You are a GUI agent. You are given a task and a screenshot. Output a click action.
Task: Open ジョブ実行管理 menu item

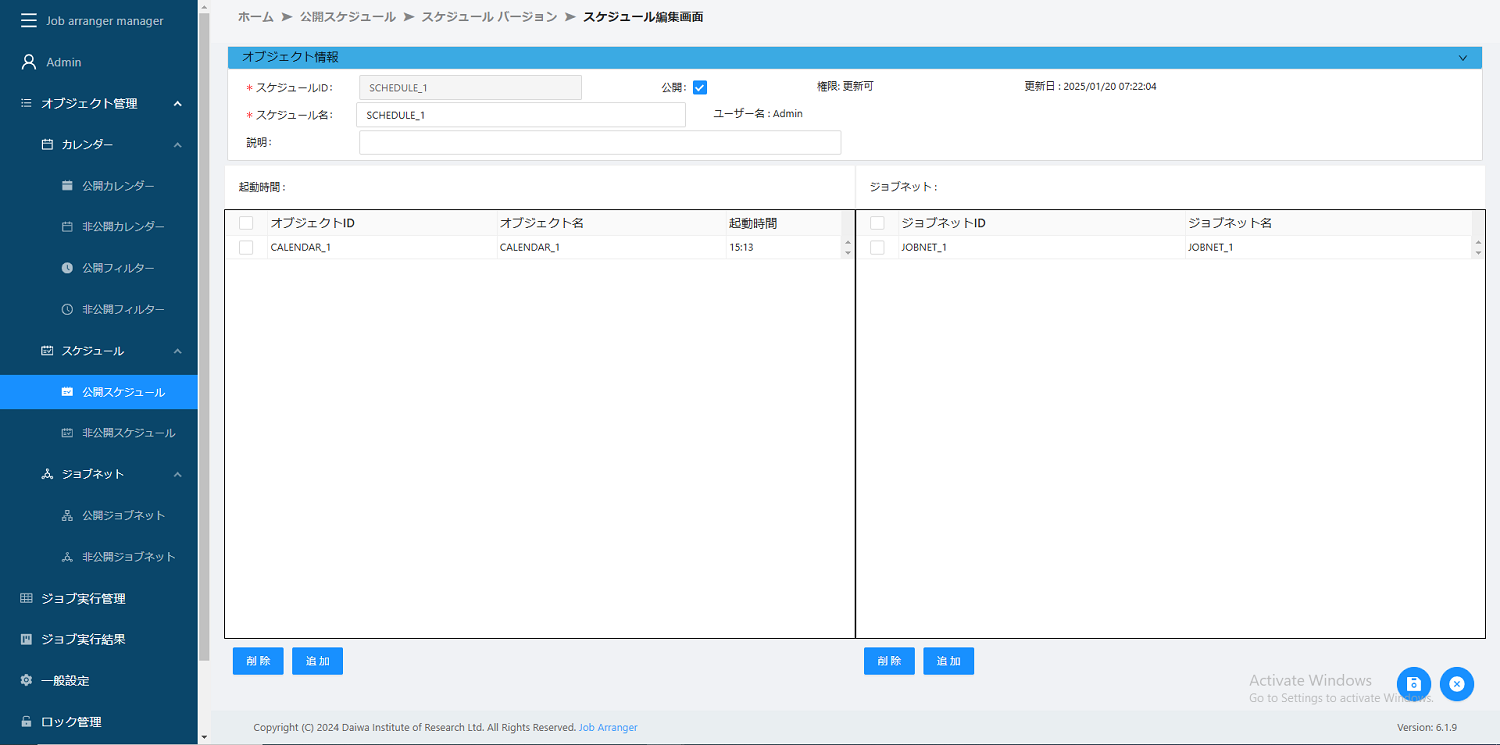pyautogui.click(x=83, y=599)
